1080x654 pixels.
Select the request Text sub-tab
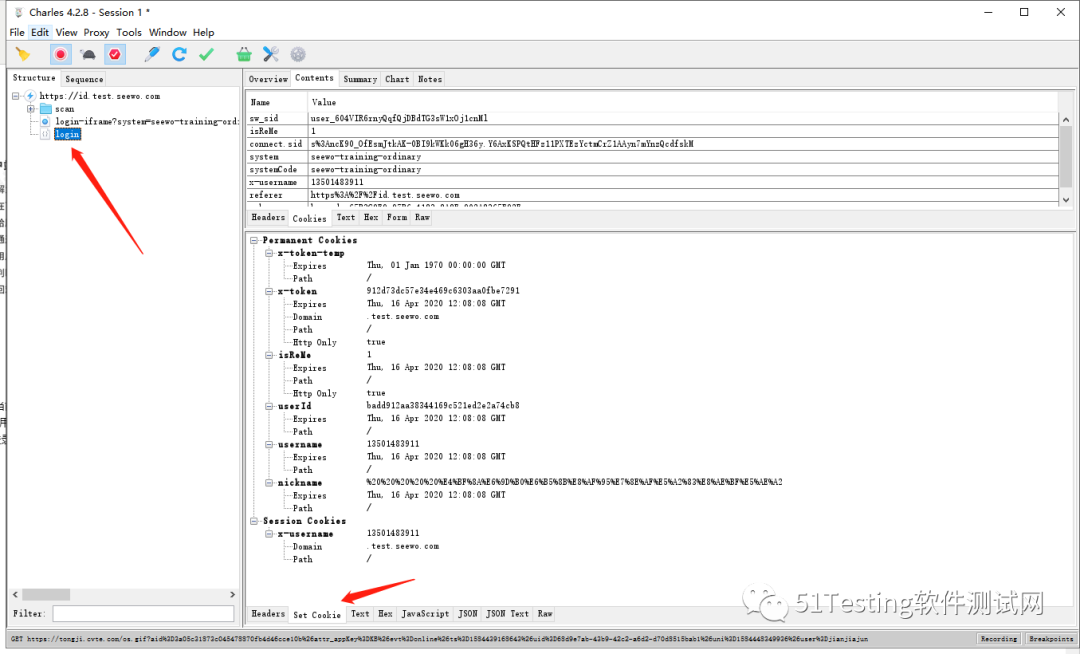point(346,218)
